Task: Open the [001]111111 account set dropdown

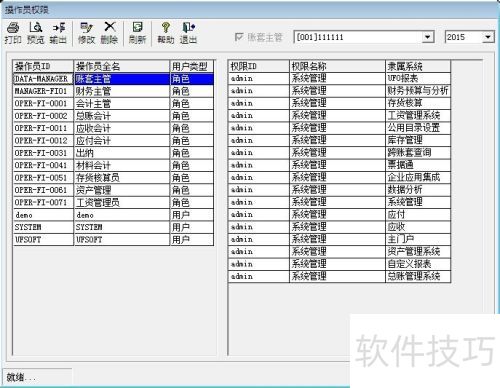Action: (x=428, y=37)
